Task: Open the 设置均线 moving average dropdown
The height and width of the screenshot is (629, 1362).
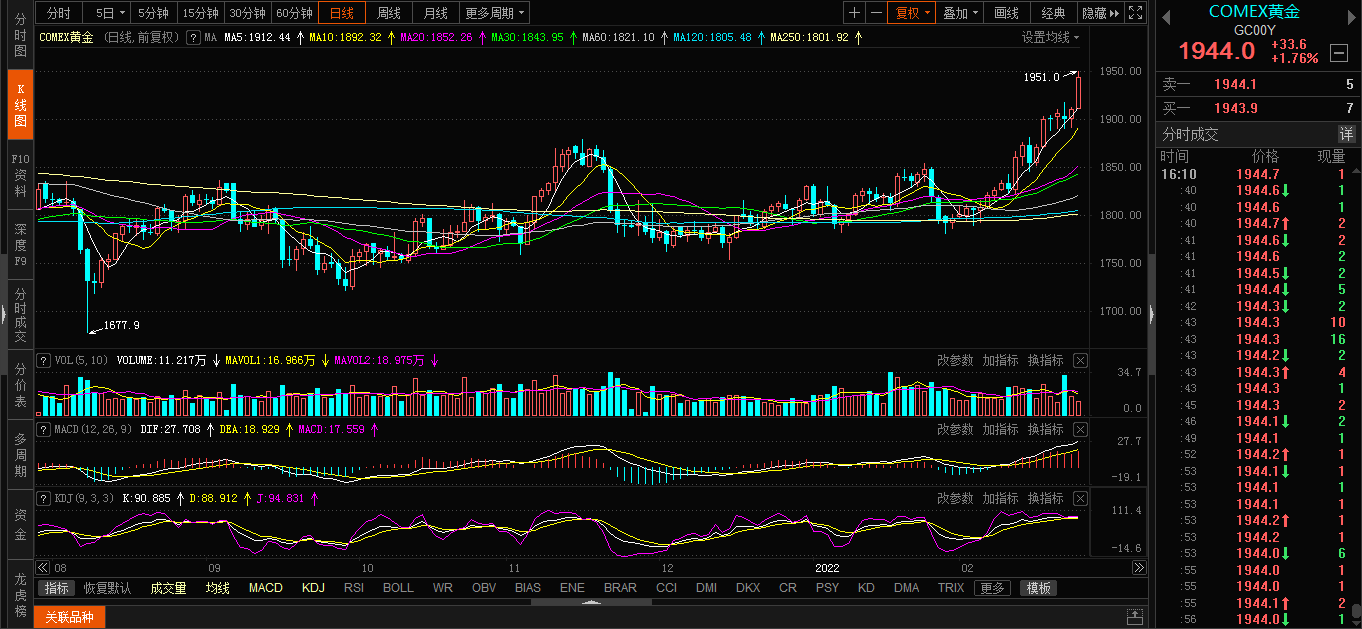Action: 1050,37
